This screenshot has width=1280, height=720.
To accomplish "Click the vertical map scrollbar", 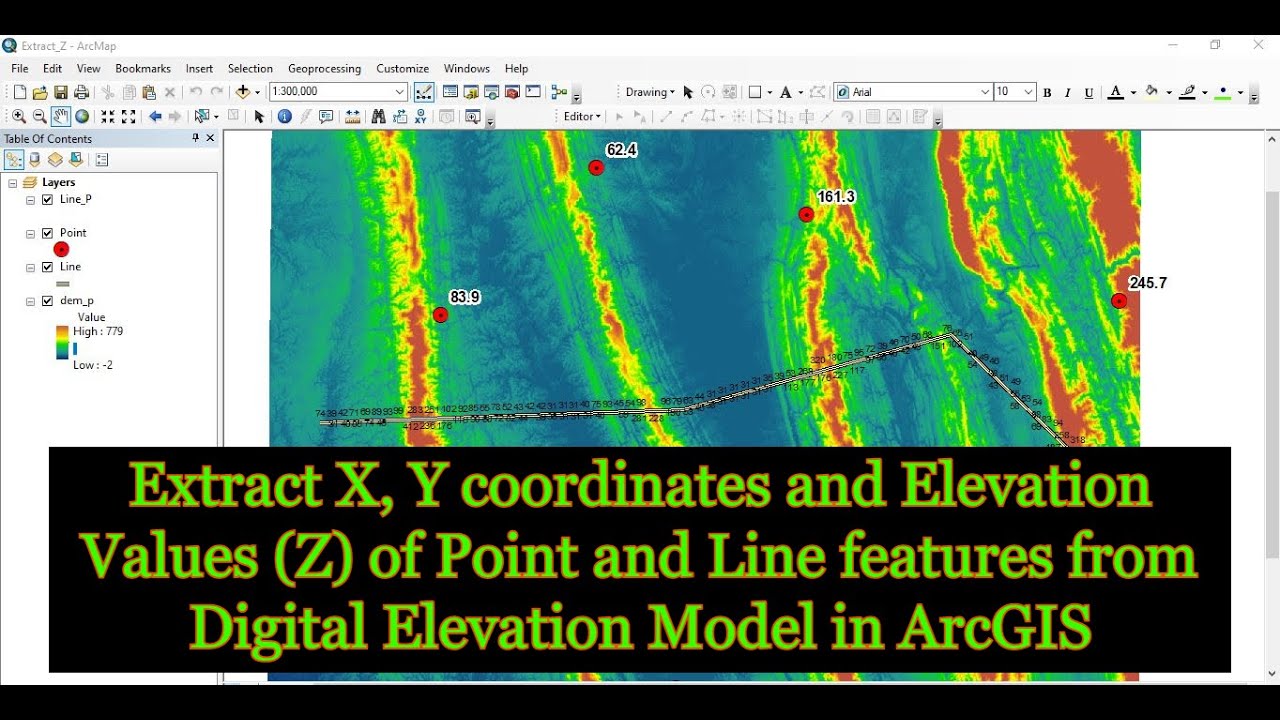I will 1272,373.
